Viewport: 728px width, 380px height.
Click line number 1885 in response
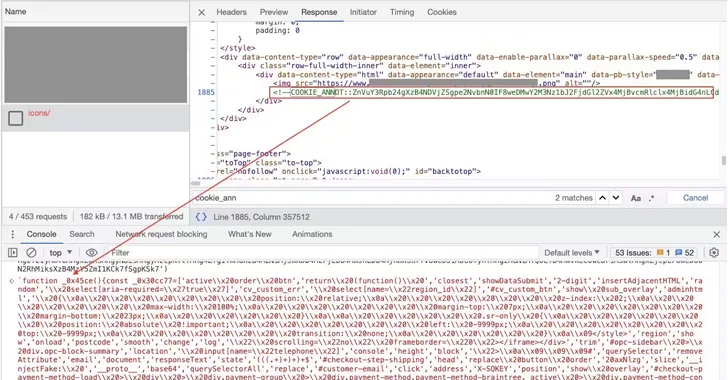[x=206, y=92]
